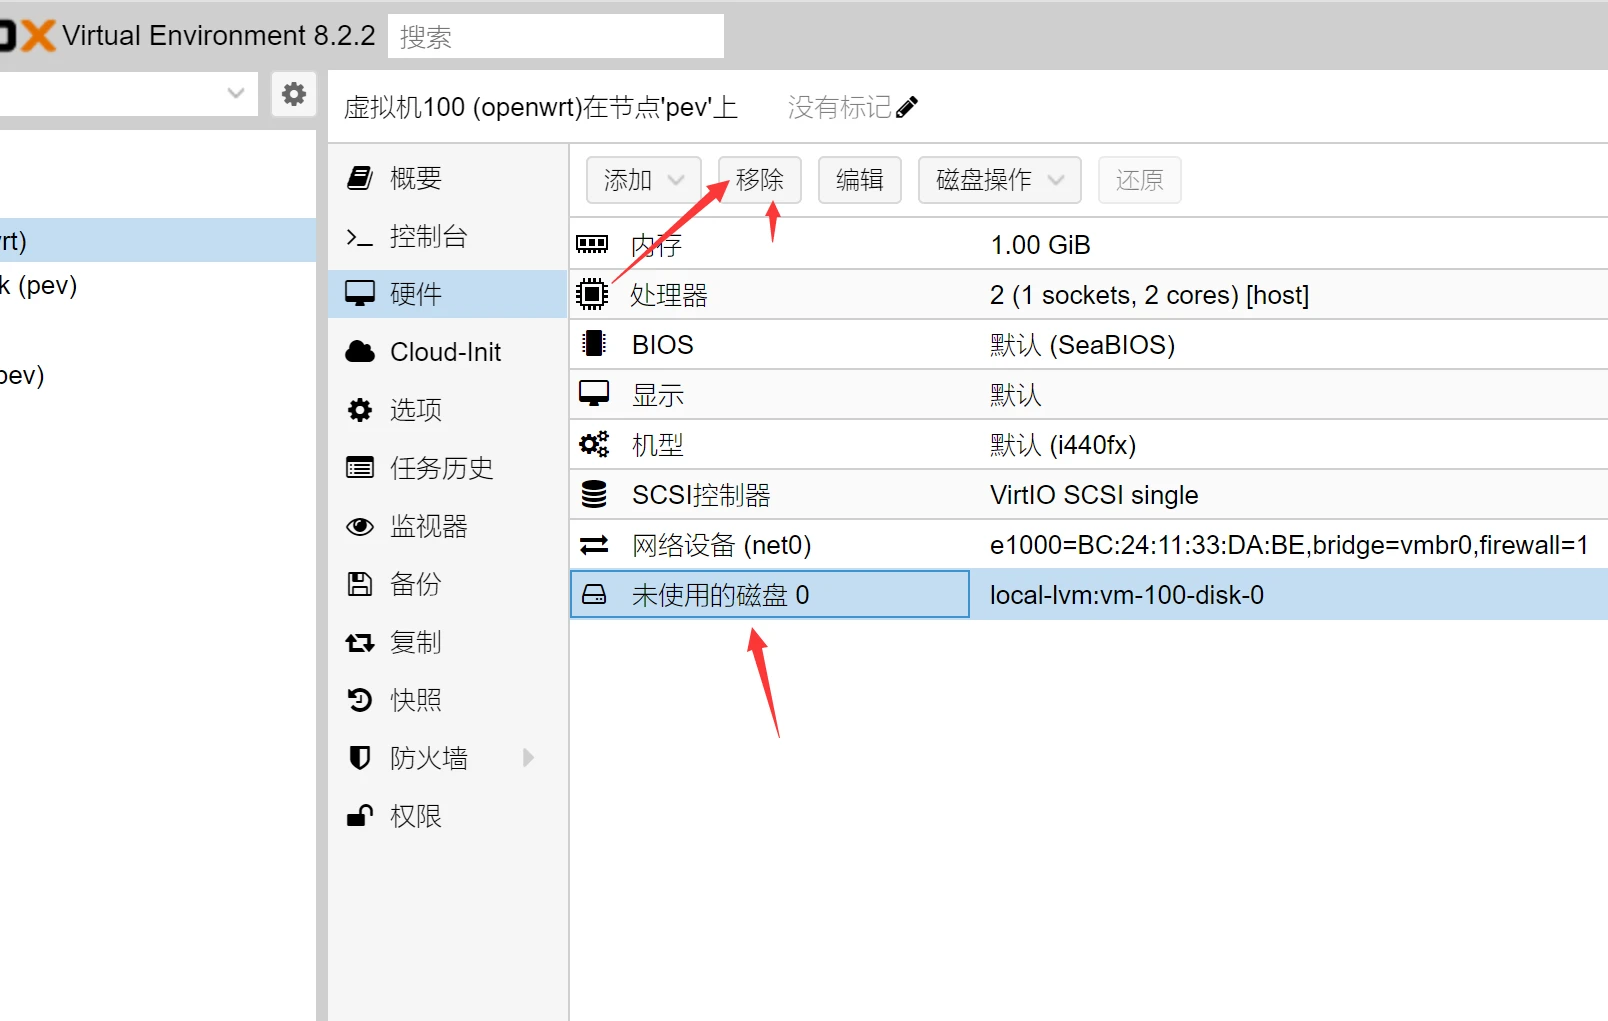The width and height of the screenshot is (1608, 1021).
Task: Click the hard drive icon in 未使用的磁盘 row
Action: coord(594,595)
